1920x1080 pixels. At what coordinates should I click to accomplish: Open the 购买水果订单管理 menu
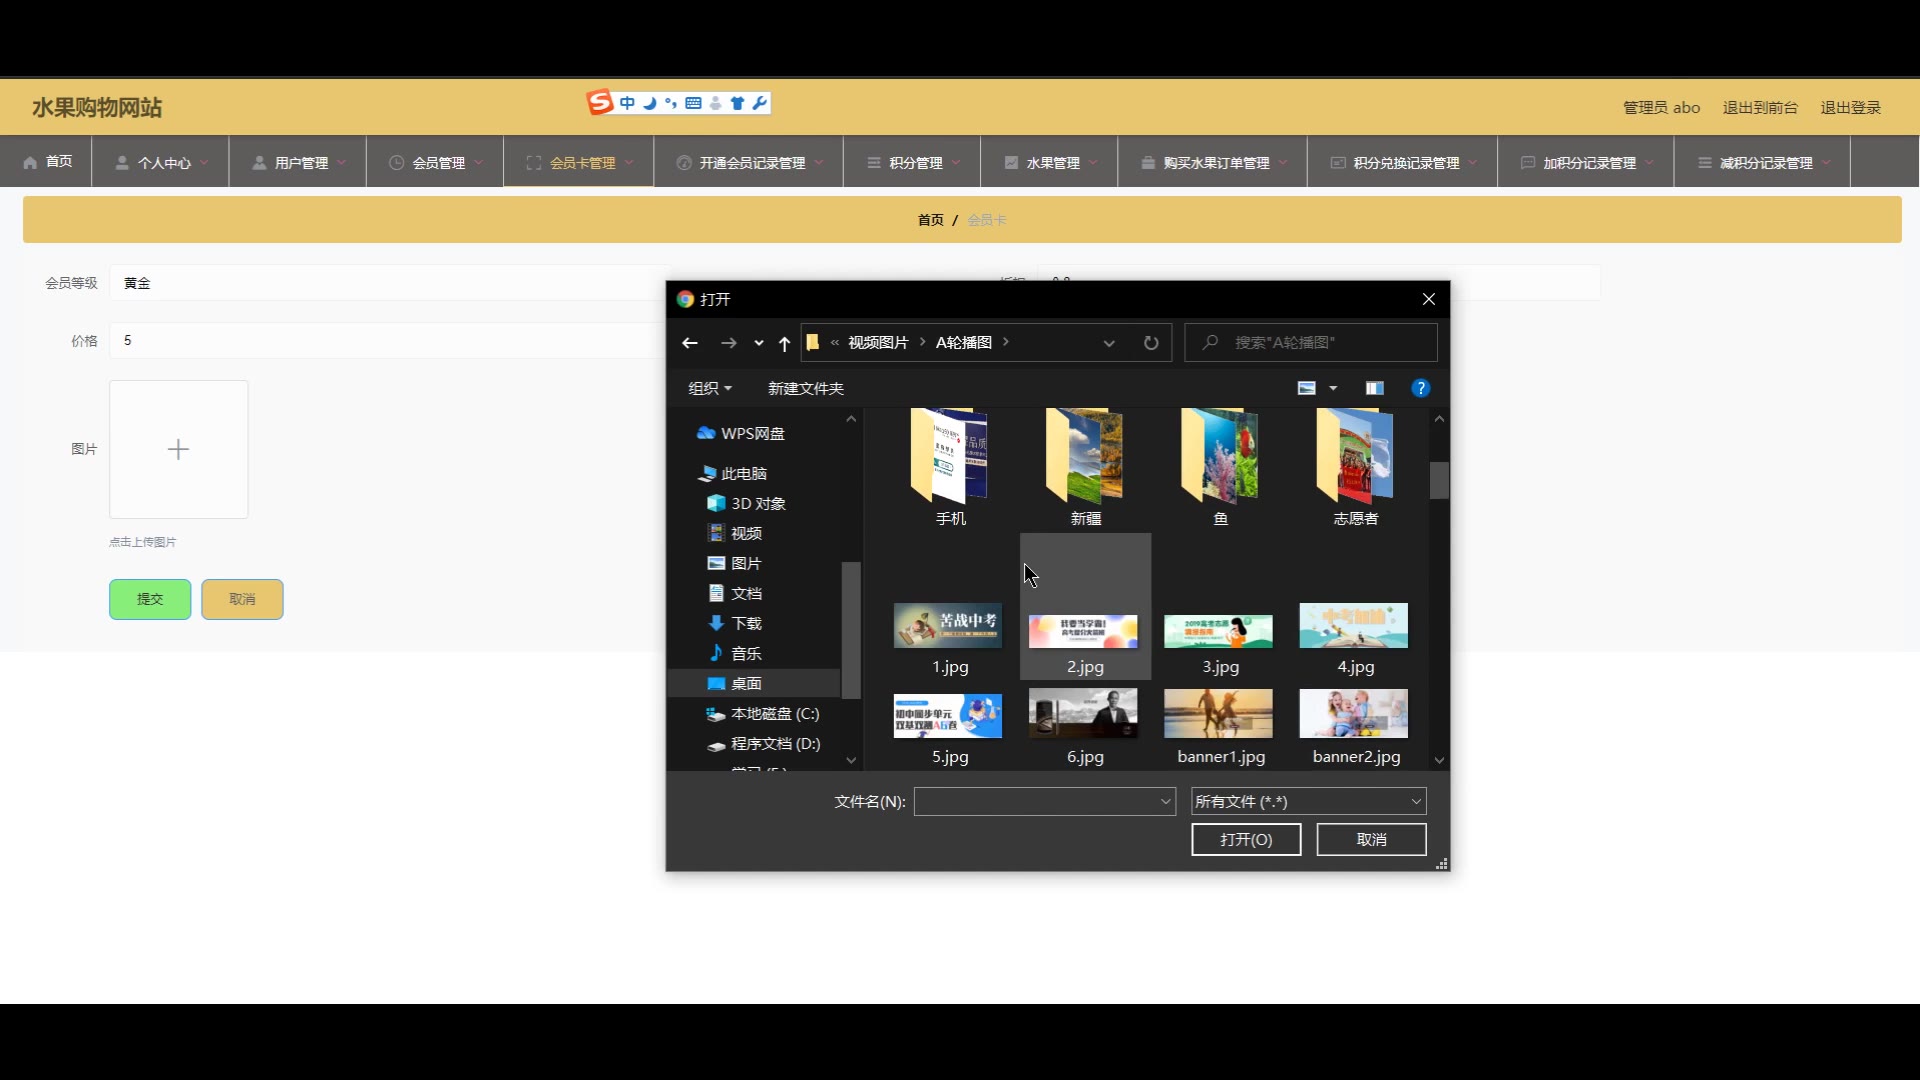click(x=1213, y=162)
